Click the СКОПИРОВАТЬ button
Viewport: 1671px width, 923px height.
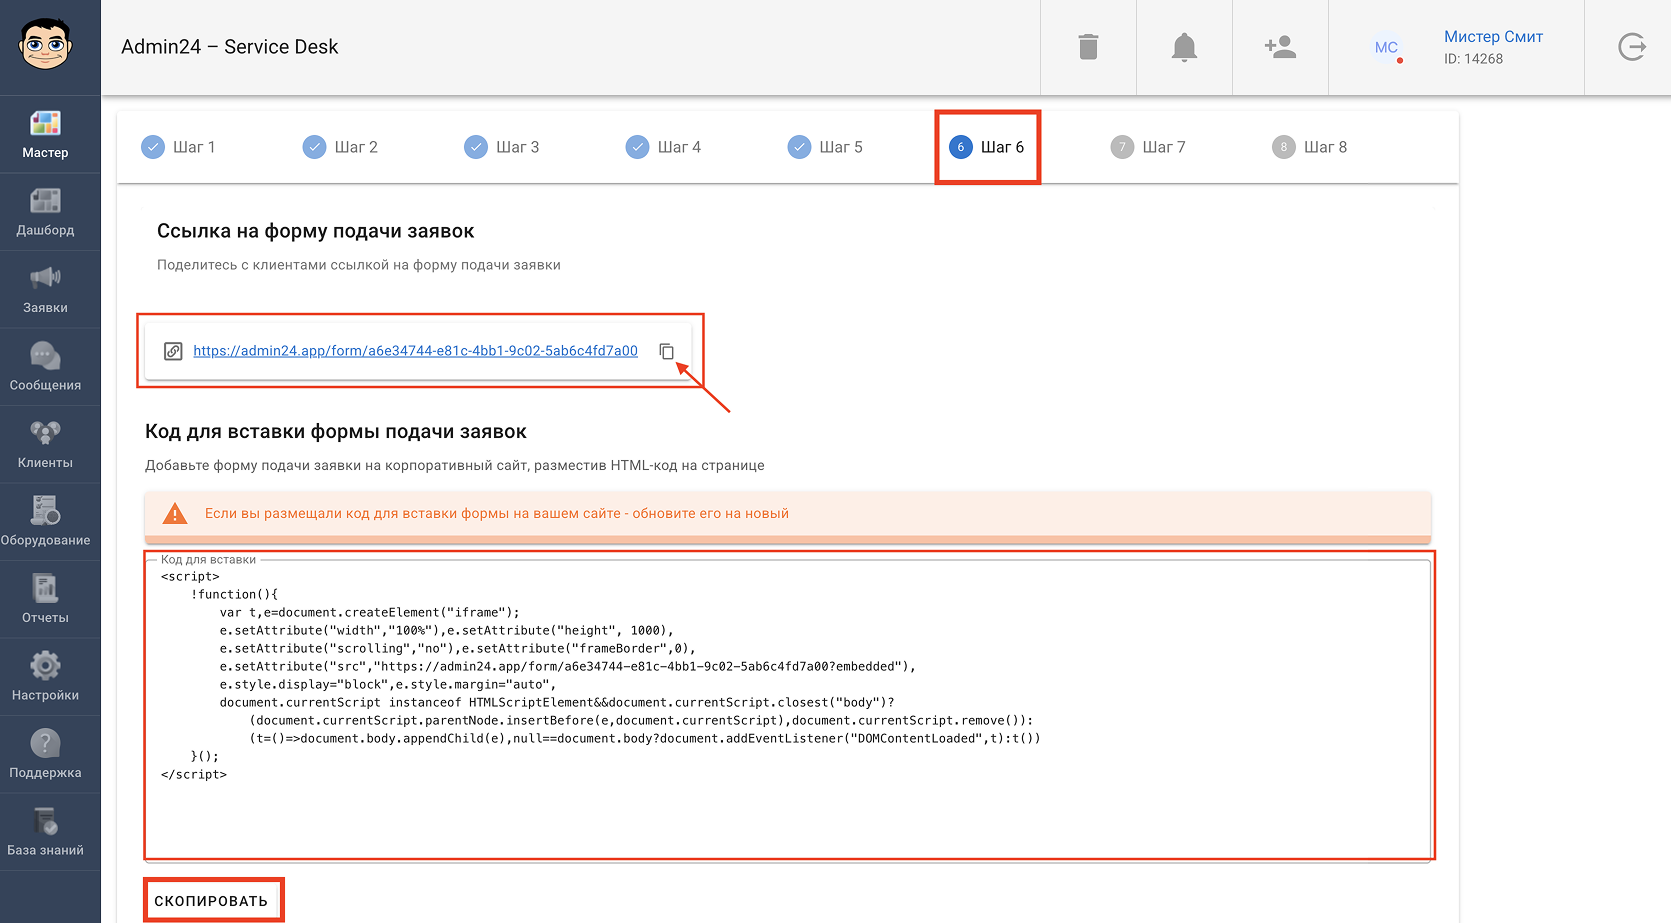(211, 901)
